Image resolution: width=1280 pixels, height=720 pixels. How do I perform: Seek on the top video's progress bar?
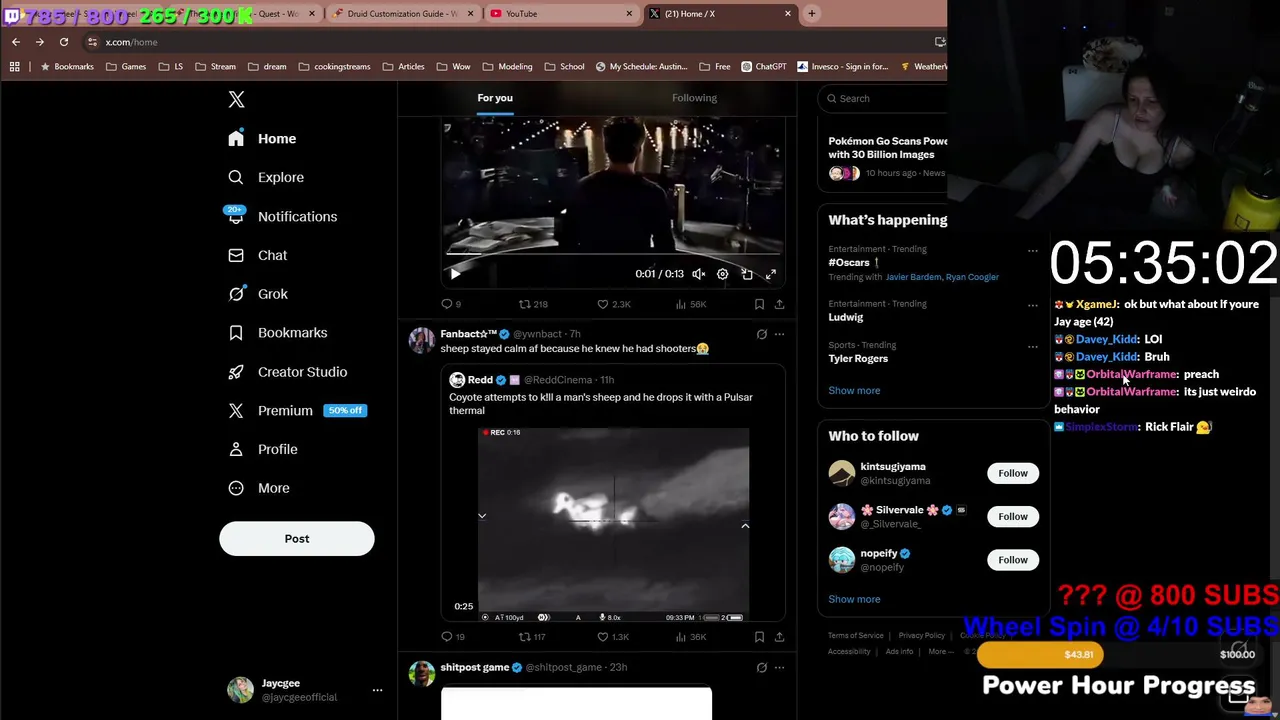click(613, 255)
